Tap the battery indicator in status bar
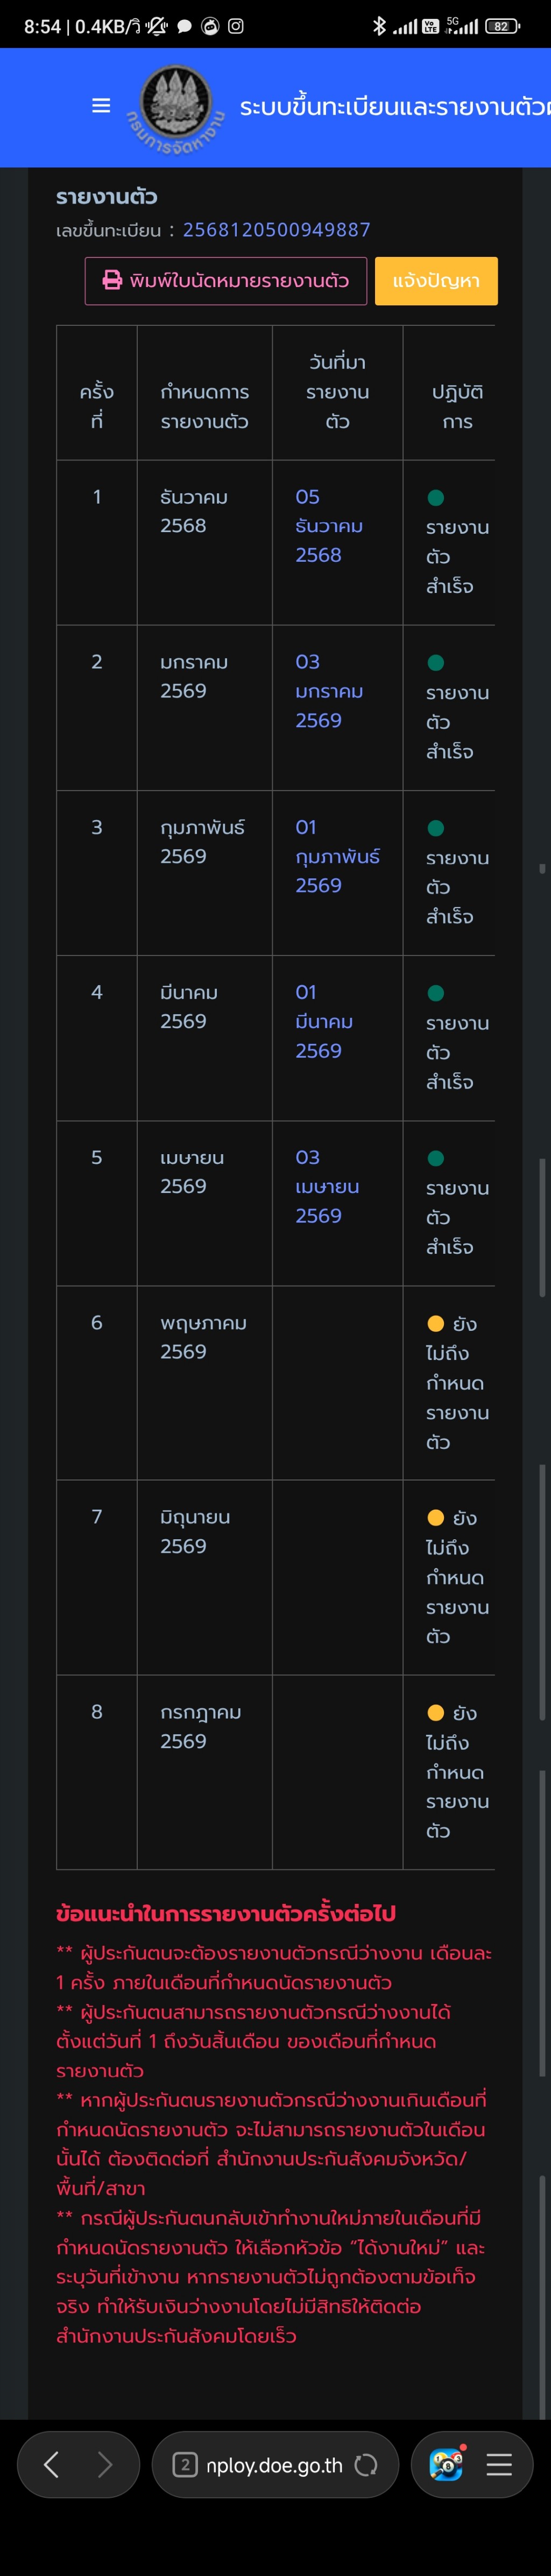 (x=502, y=26)
